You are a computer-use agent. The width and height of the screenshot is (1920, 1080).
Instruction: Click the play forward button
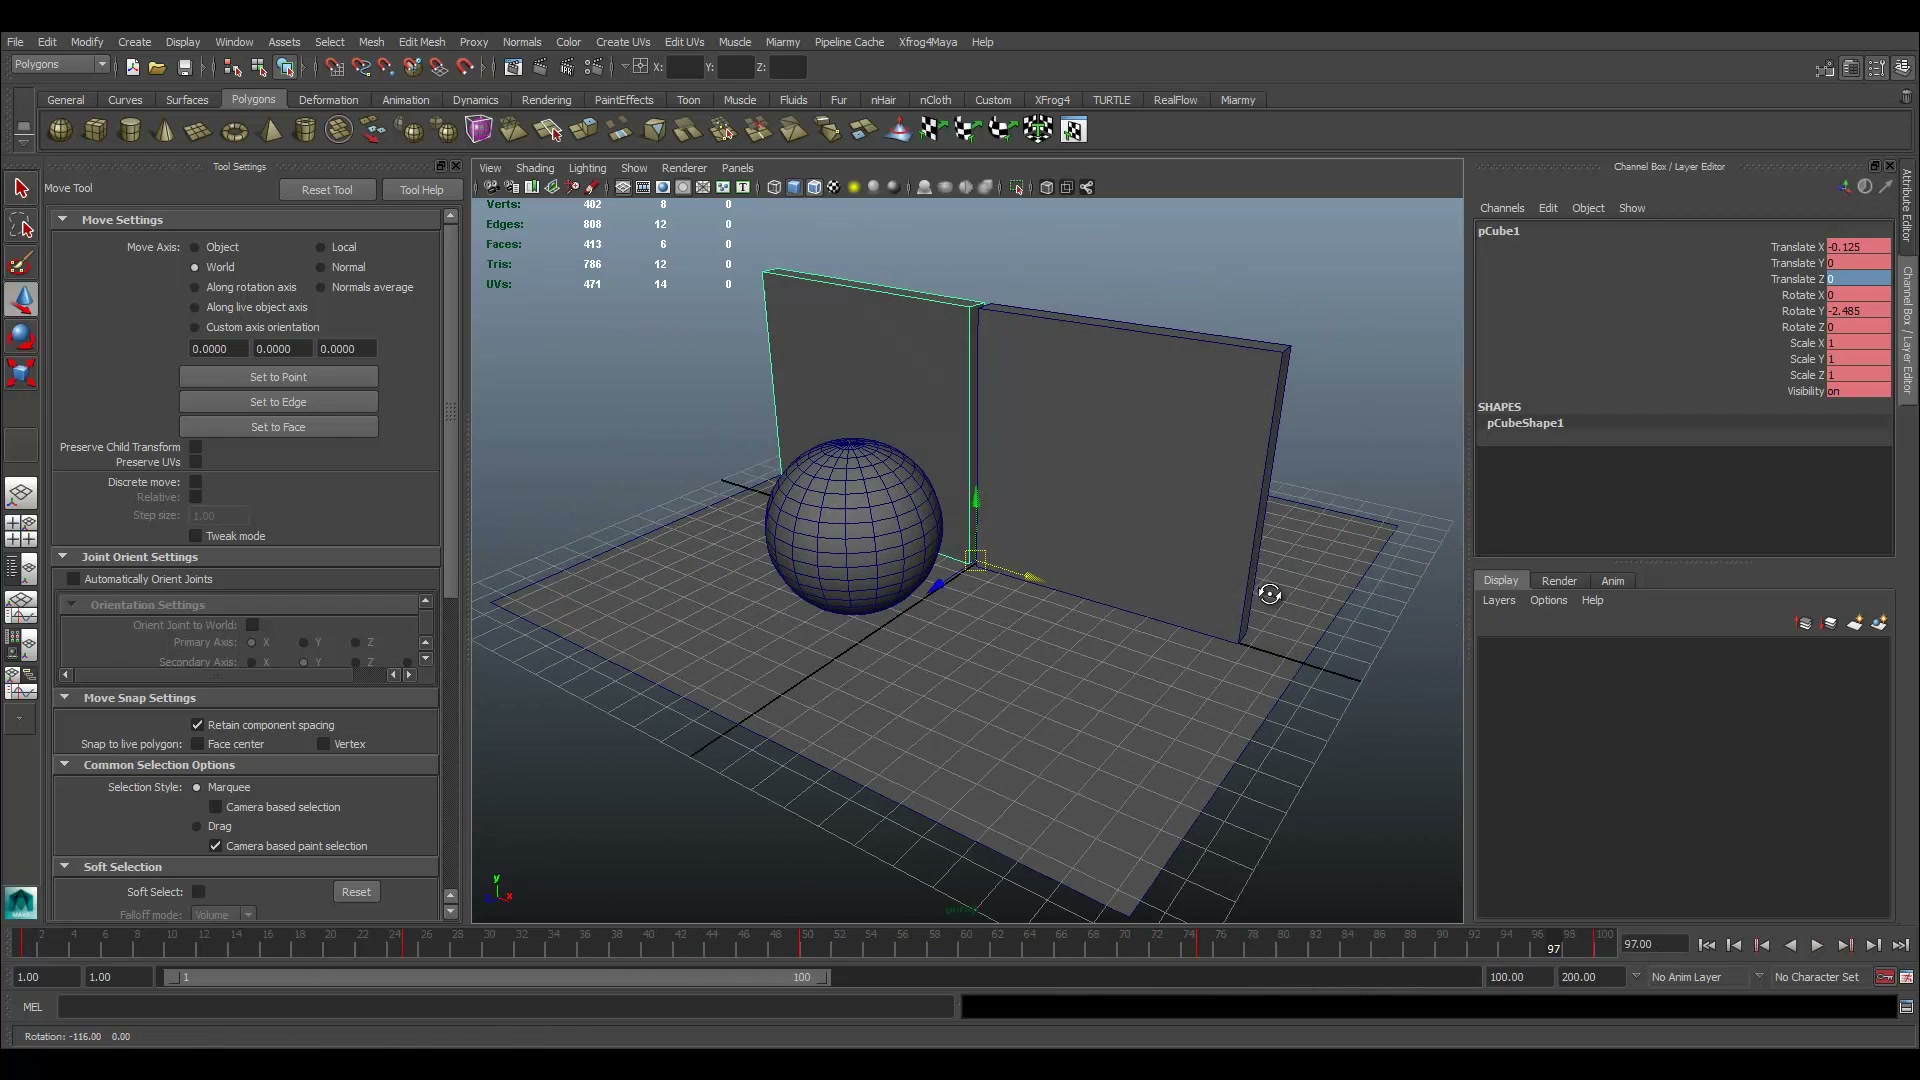[x=1817, y=945]
